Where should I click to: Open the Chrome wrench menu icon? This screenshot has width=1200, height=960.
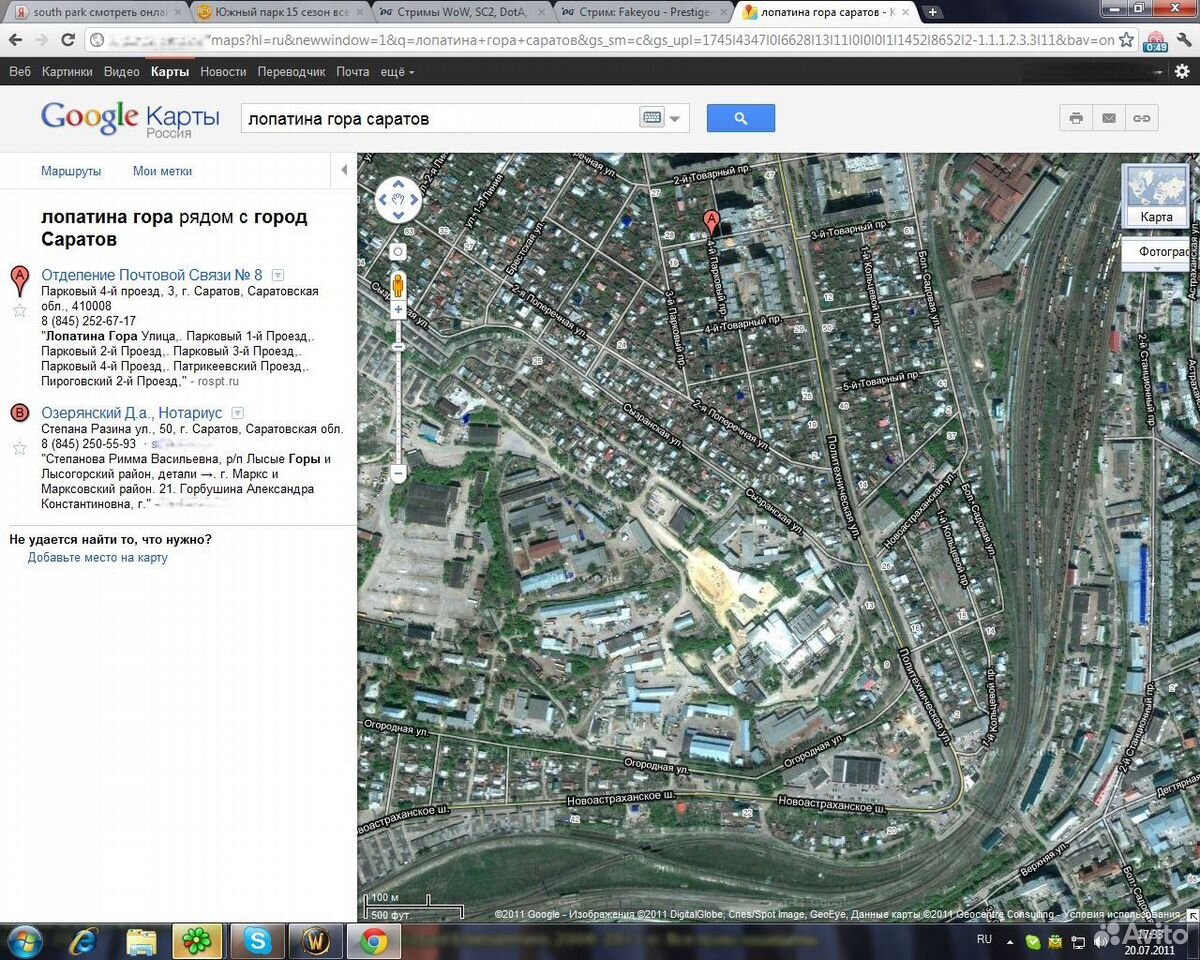1182,41
